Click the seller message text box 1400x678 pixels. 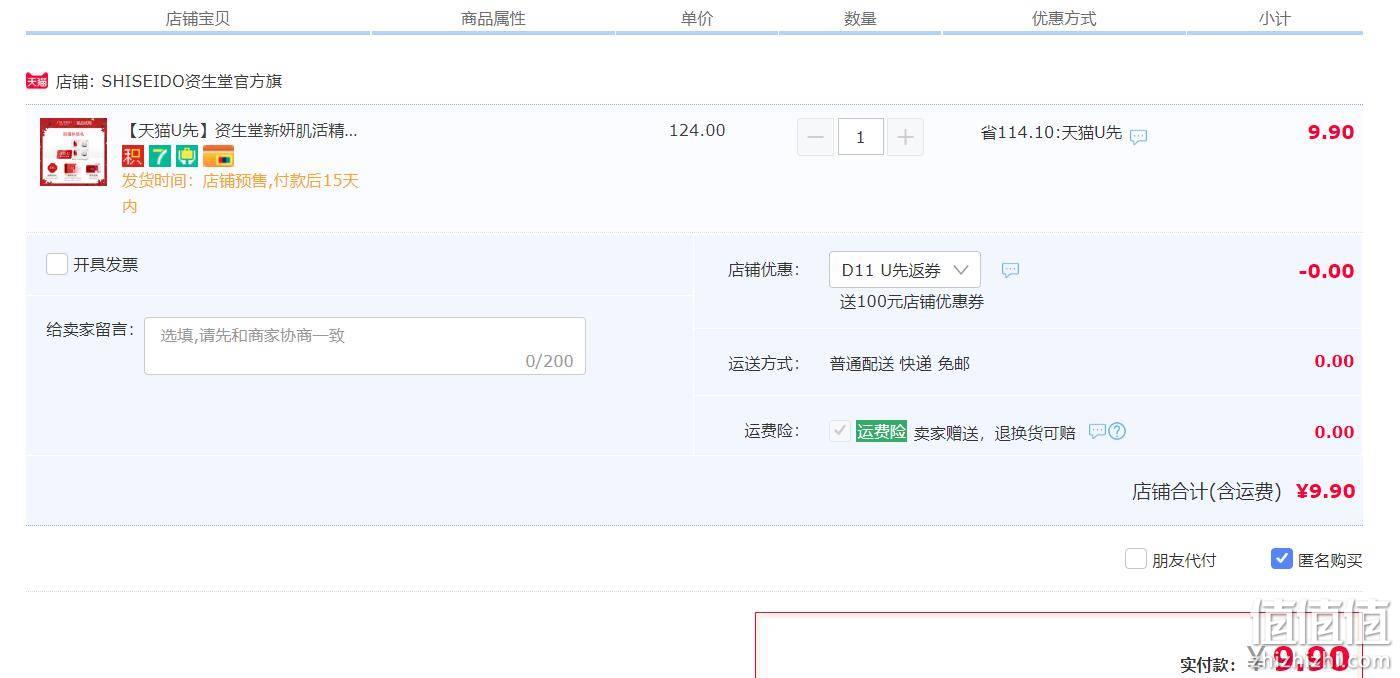point(365,346)
